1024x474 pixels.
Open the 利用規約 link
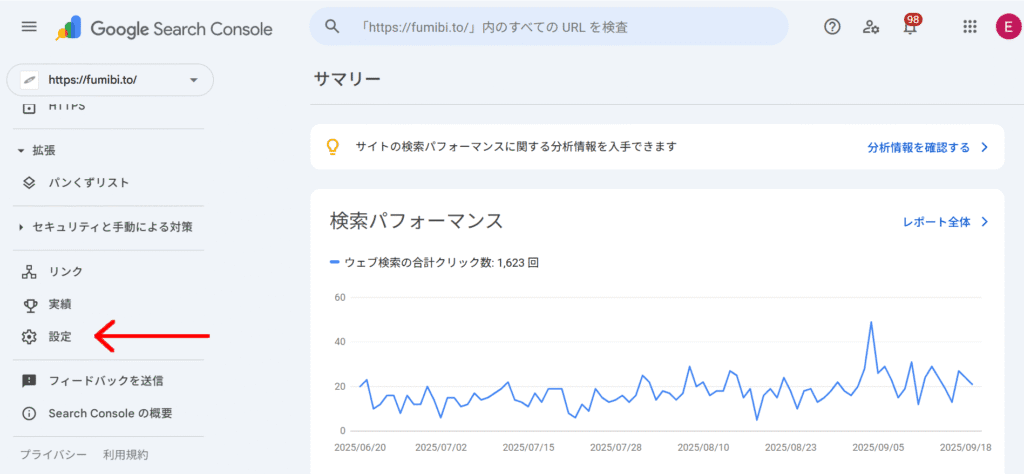tap(125, 454)
